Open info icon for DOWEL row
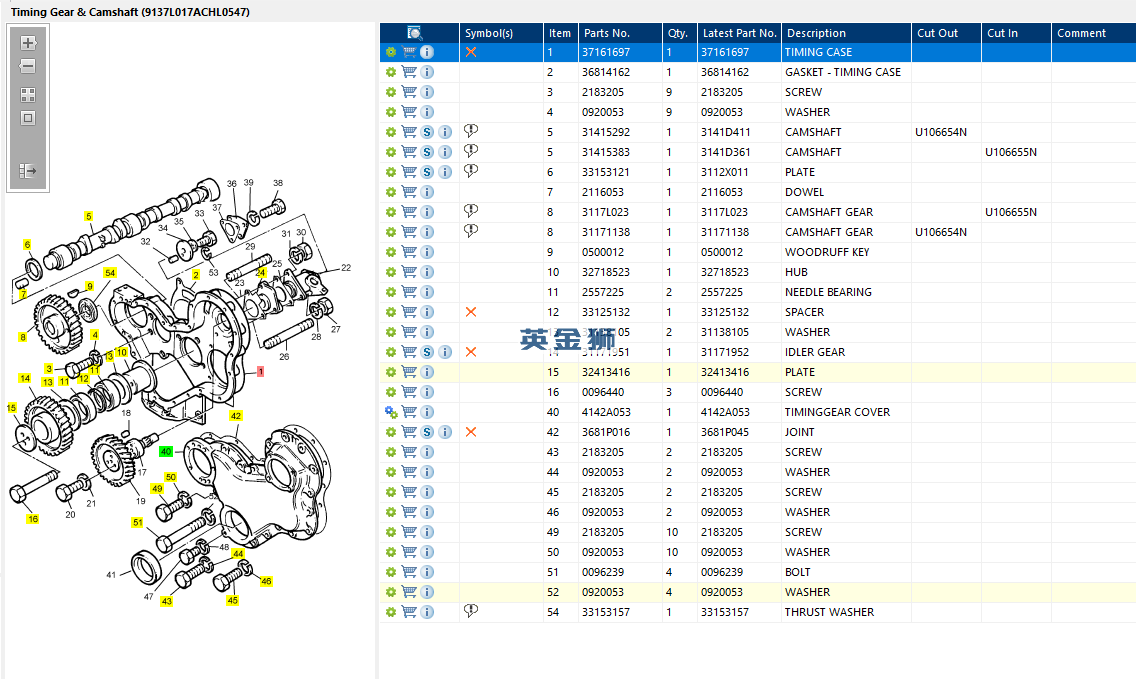Image resolution: width=1136 pixels, height=679 pixels. tap(427, 192)
